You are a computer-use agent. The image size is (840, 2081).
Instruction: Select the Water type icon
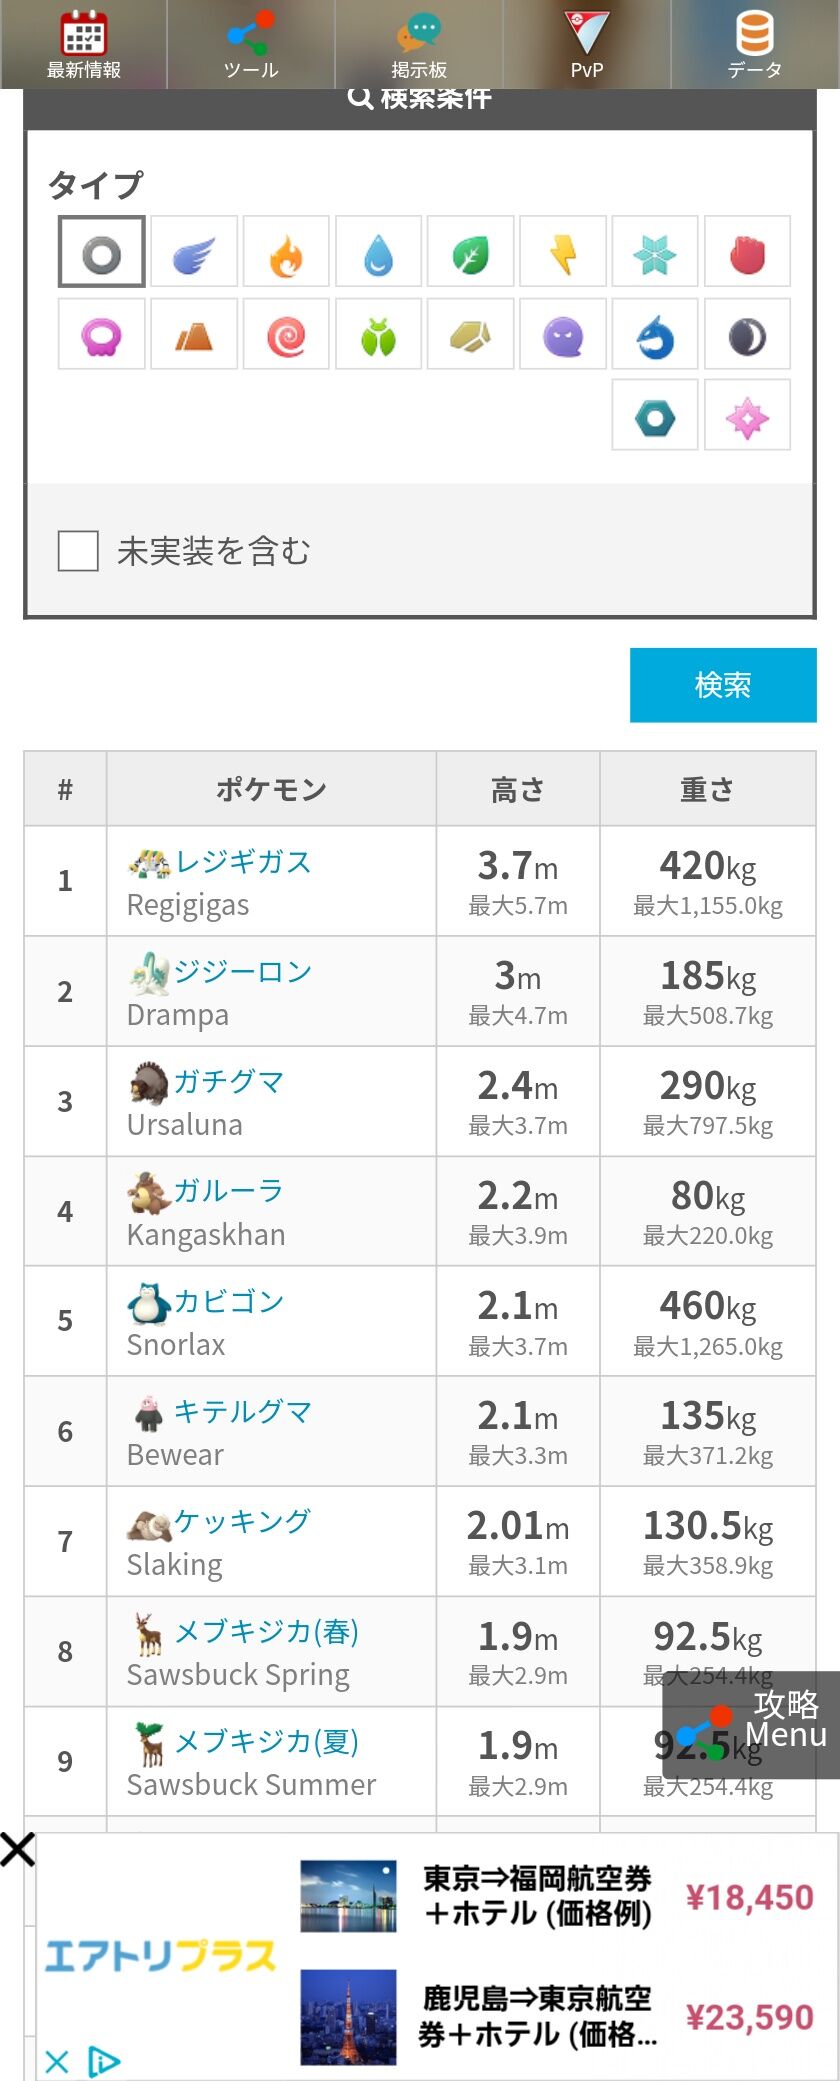pos(378,252)
